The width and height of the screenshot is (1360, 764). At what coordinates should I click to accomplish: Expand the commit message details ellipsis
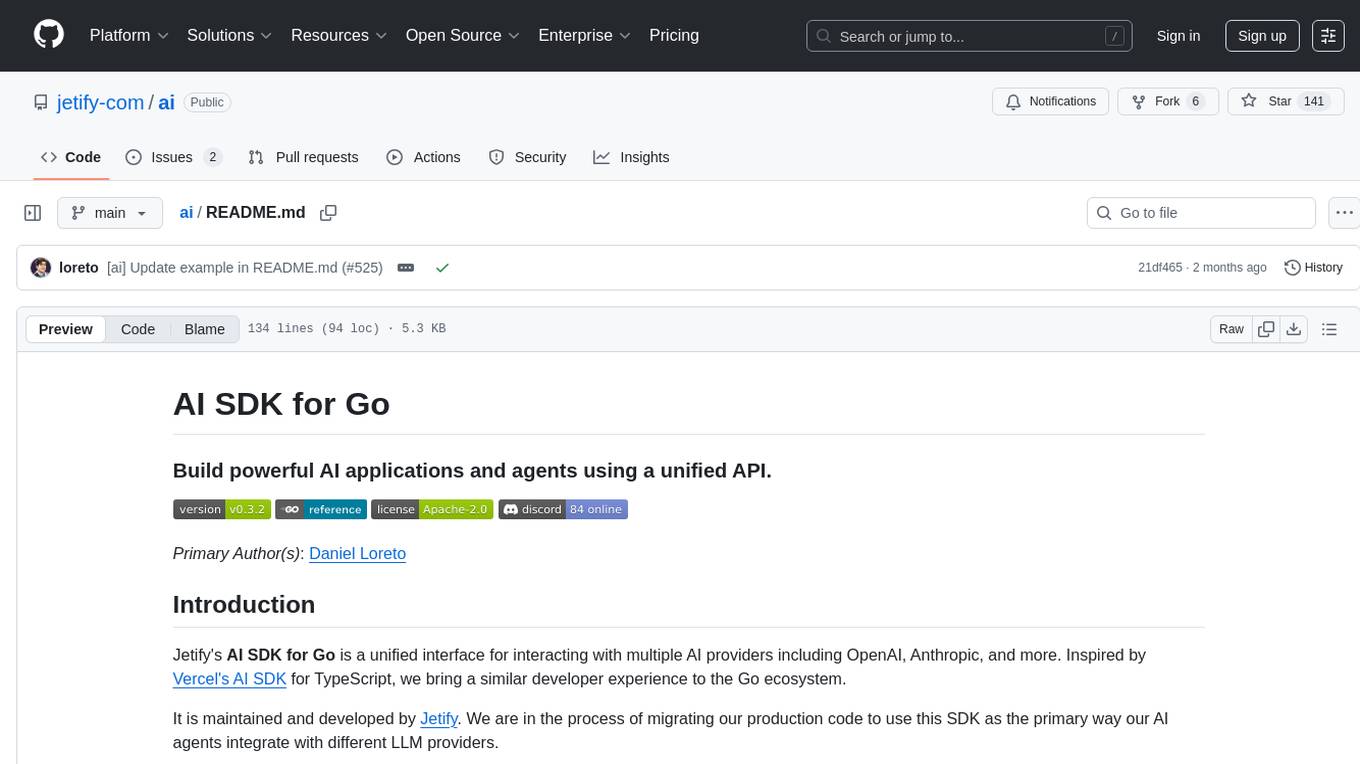406,268
